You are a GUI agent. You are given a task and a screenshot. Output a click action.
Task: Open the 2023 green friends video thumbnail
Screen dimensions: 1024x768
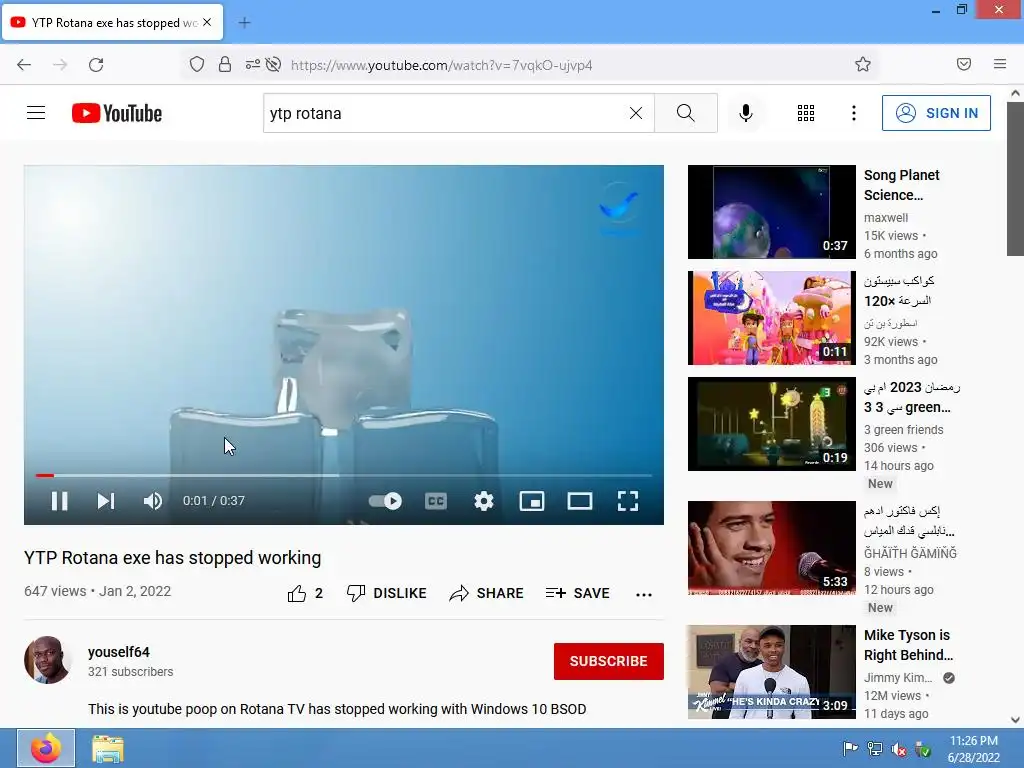tap(771, 424)
